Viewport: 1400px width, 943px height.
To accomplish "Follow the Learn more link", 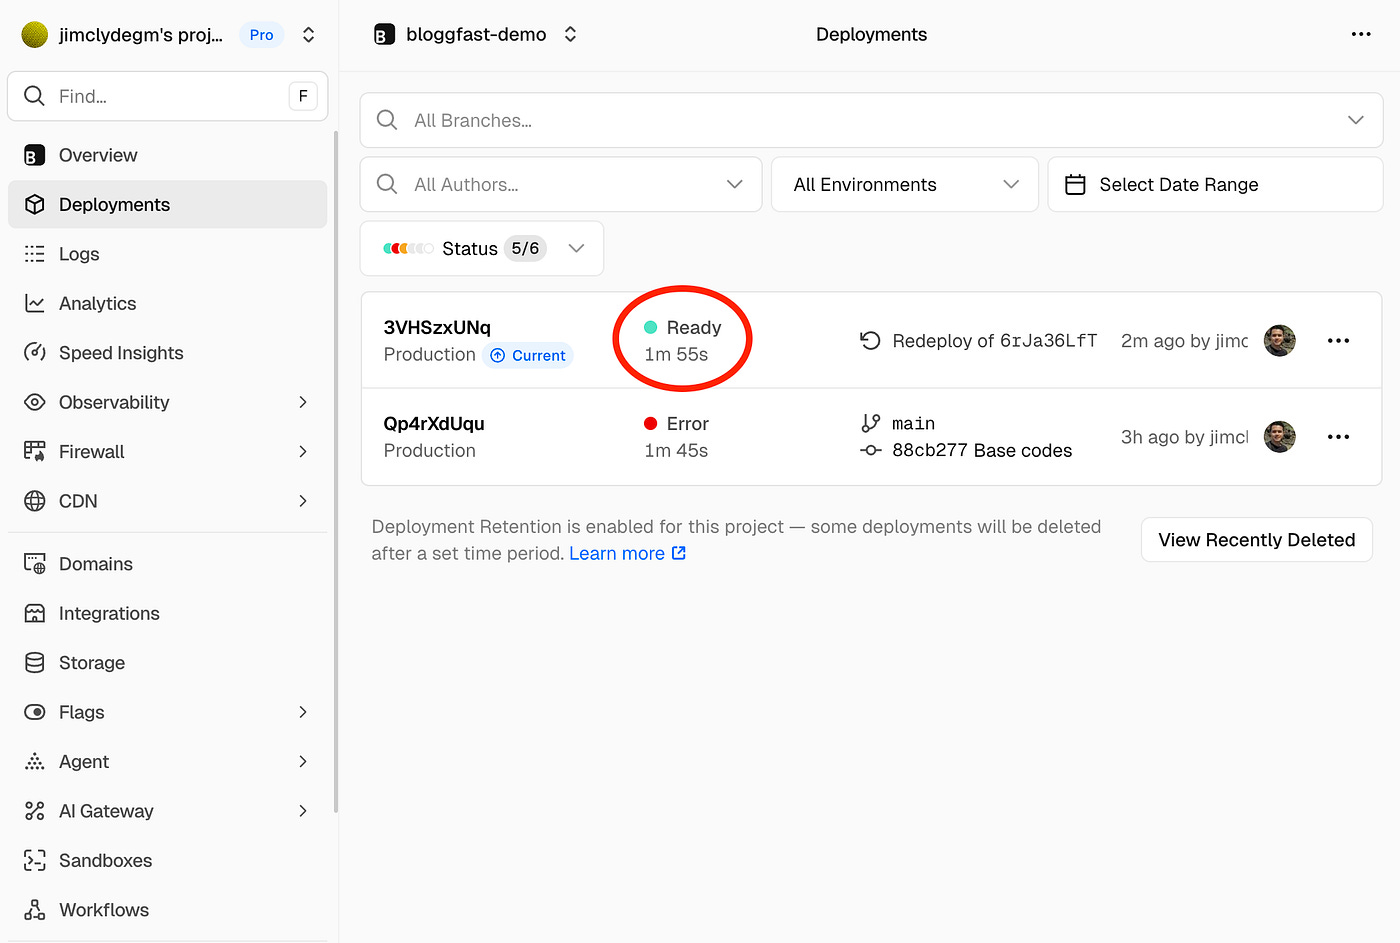I will [627, 553].
